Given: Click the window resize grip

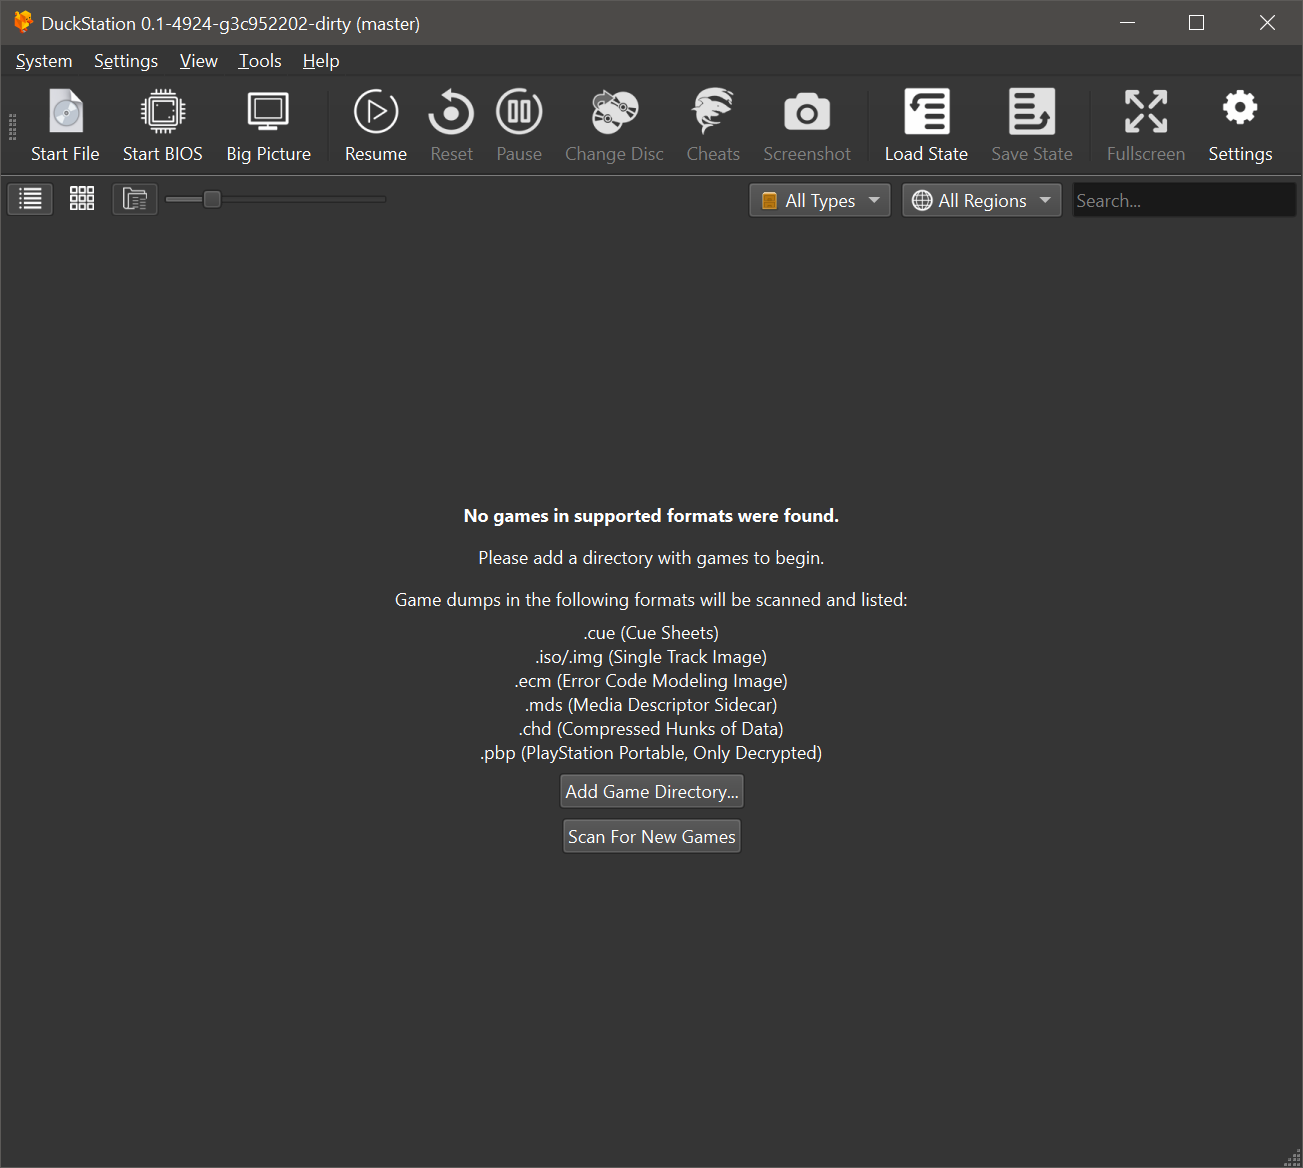Looking at the screenshot, I should tap(1292, 1157).
